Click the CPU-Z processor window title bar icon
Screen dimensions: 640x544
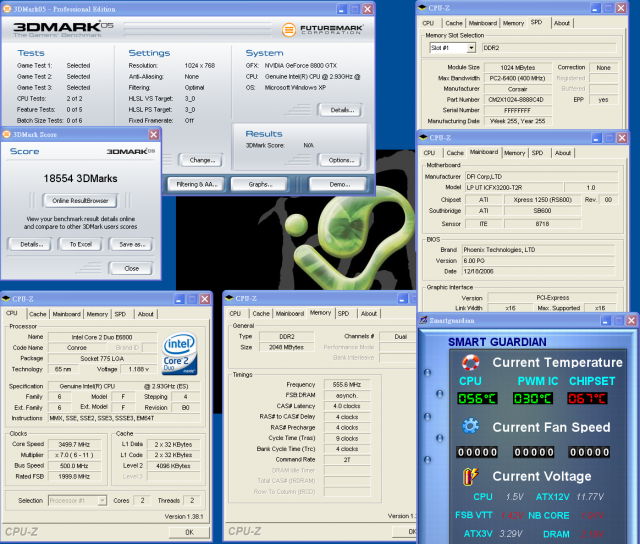[x=6, y=299]
